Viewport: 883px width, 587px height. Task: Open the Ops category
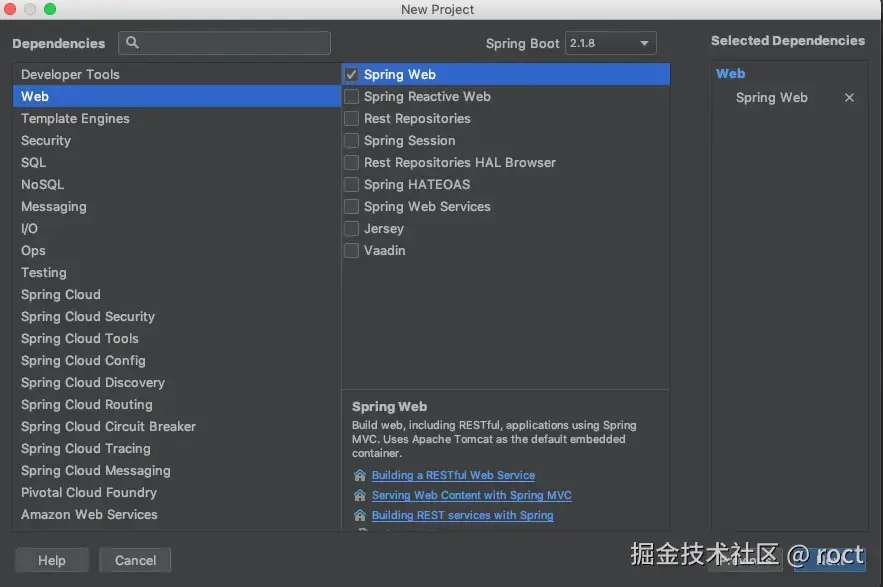tap(177, 250)
